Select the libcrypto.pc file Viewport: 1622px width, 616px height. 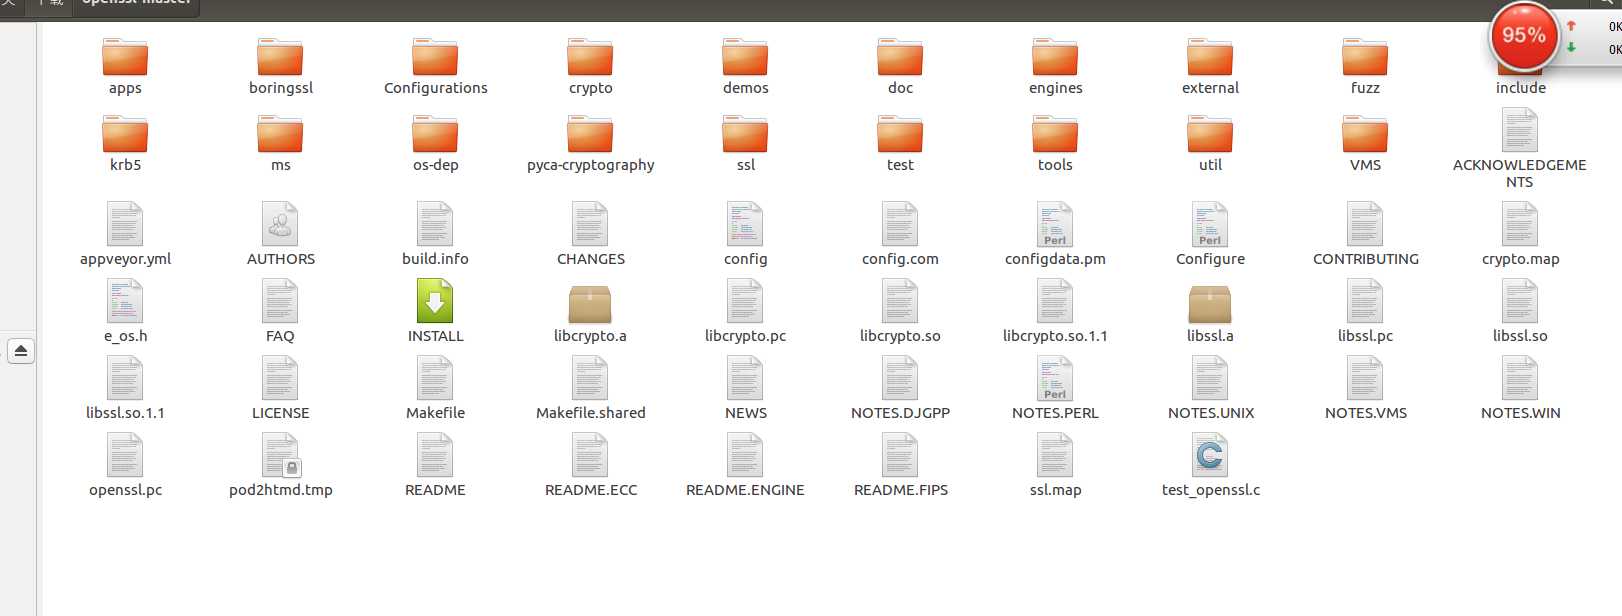click(745, 301)
